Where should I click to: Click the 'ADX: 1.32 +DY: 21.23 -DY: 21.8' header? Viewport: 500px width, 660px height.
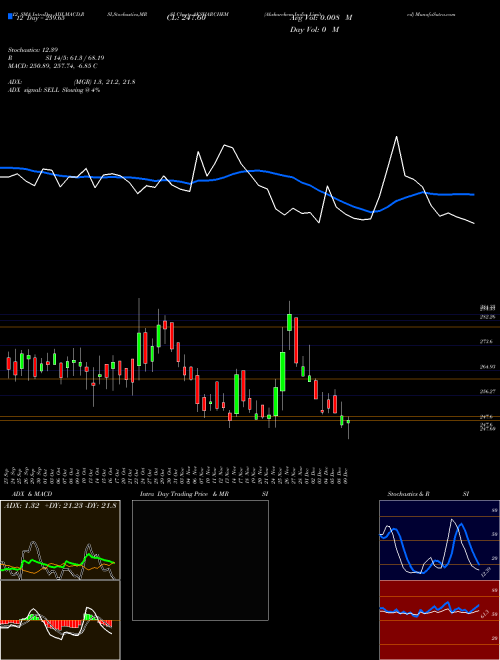(x=61, y=506)
